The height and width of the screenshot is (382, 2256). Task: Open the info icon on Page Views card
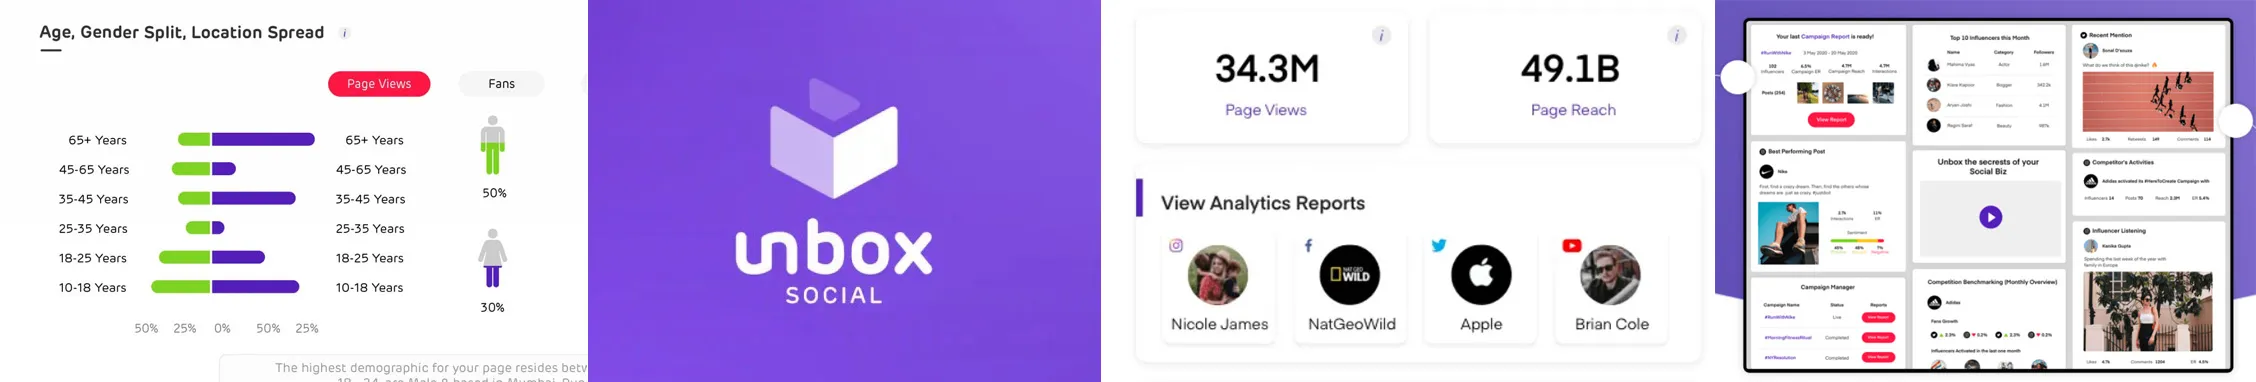point(1381,36)
